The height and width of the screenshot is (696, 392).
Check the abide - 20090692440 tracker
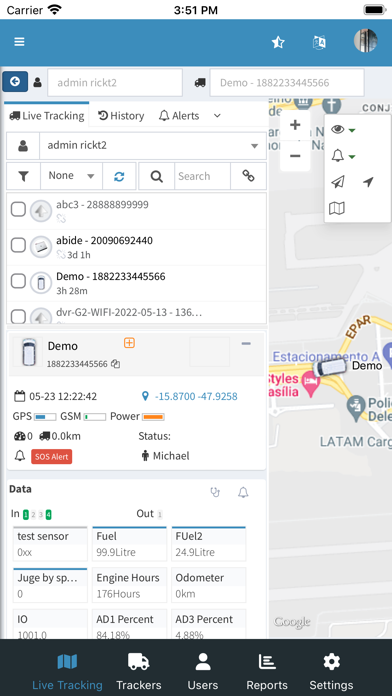[x=18, y=245]
